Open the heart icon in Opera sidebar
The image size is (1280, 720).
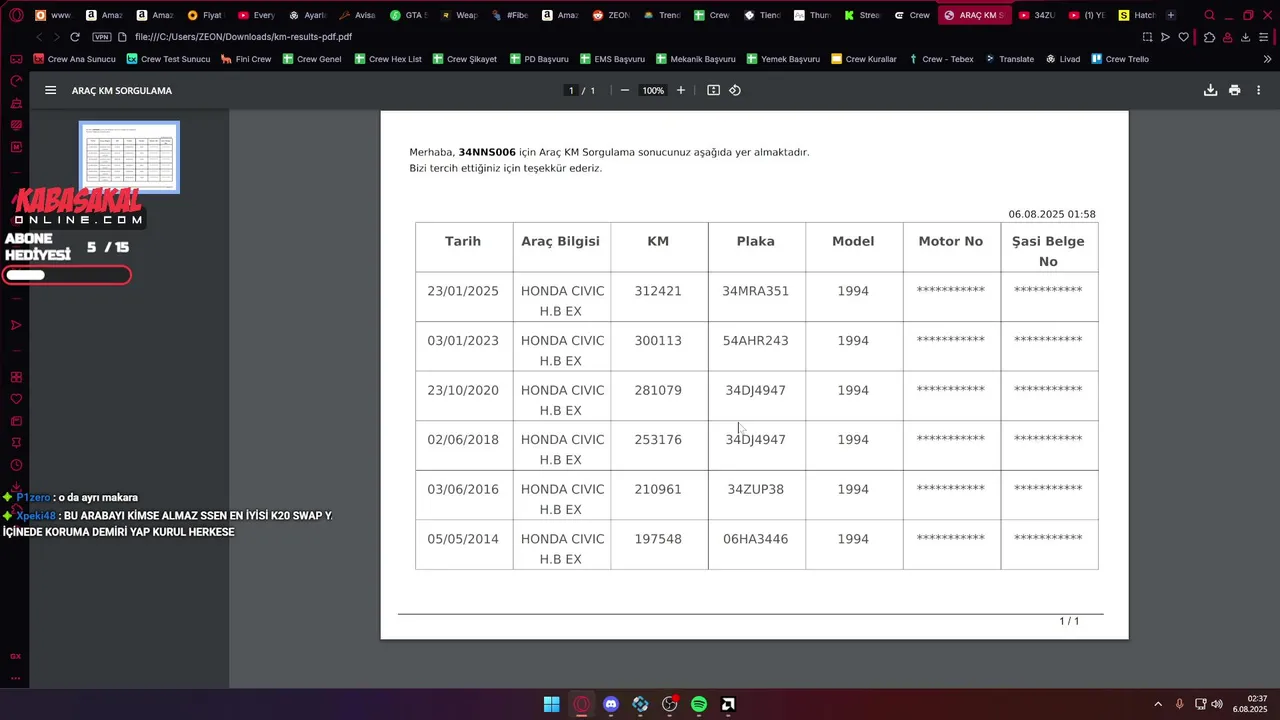pos(16,399)
